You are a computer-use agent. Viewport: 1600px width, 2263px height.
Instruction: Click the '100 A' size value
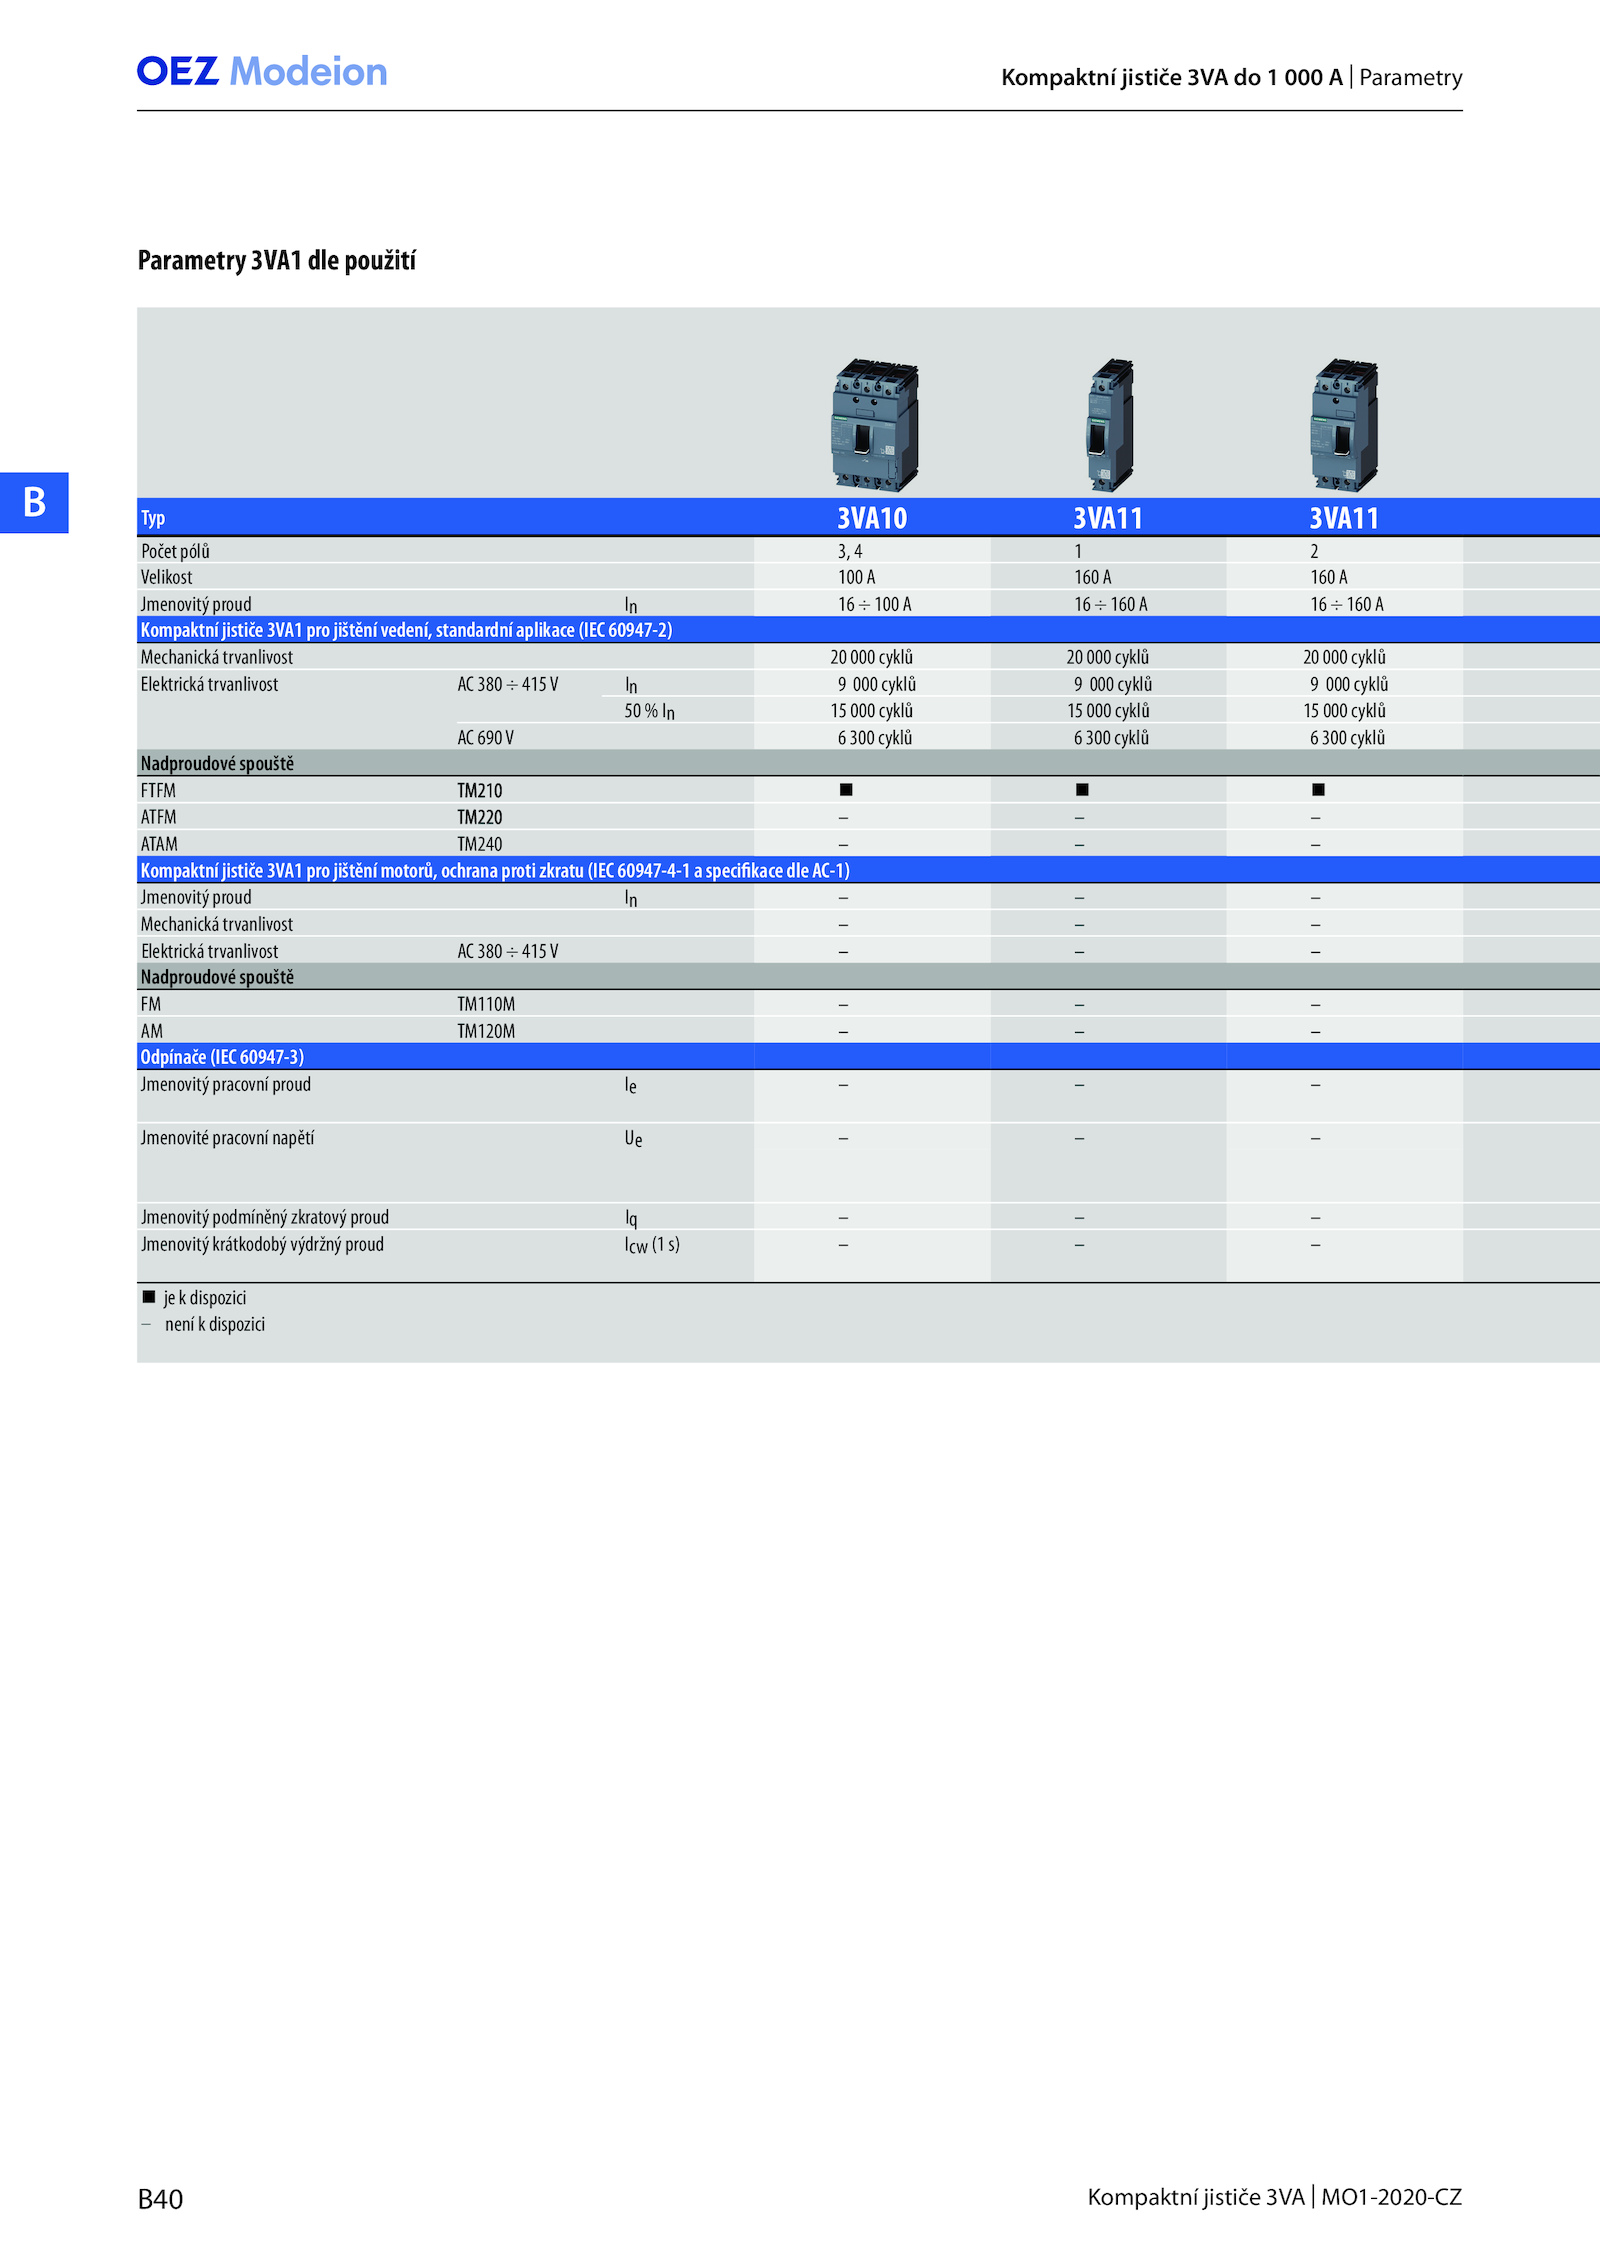coord(857,577)
